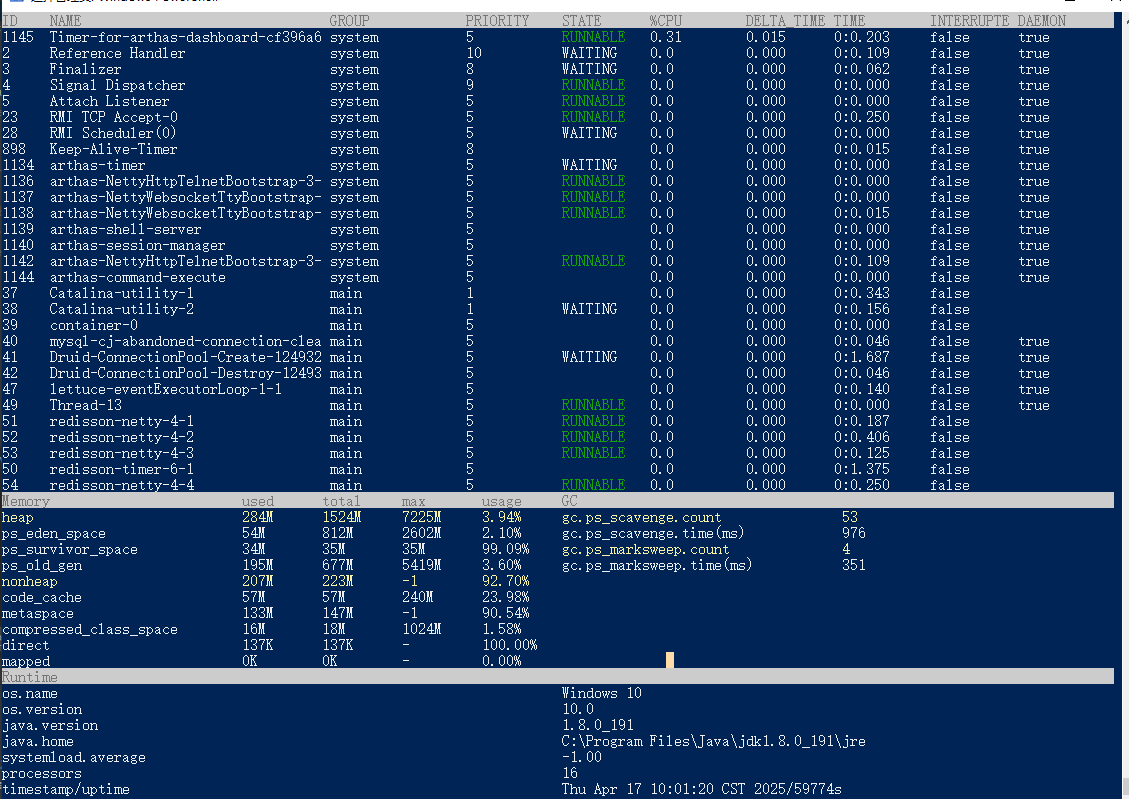Screen dimensions: 1129x799
Task: Click the ps_eden_space row label
Action: pos(53,533)
